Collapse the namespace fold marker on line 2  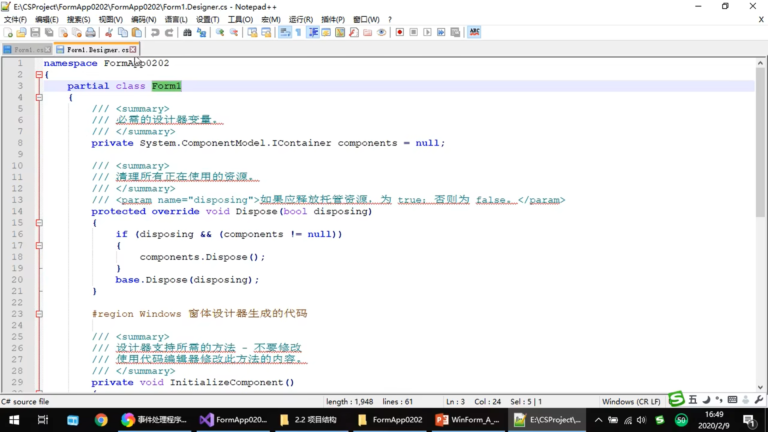pyautogui.click(x=39, y=74)
